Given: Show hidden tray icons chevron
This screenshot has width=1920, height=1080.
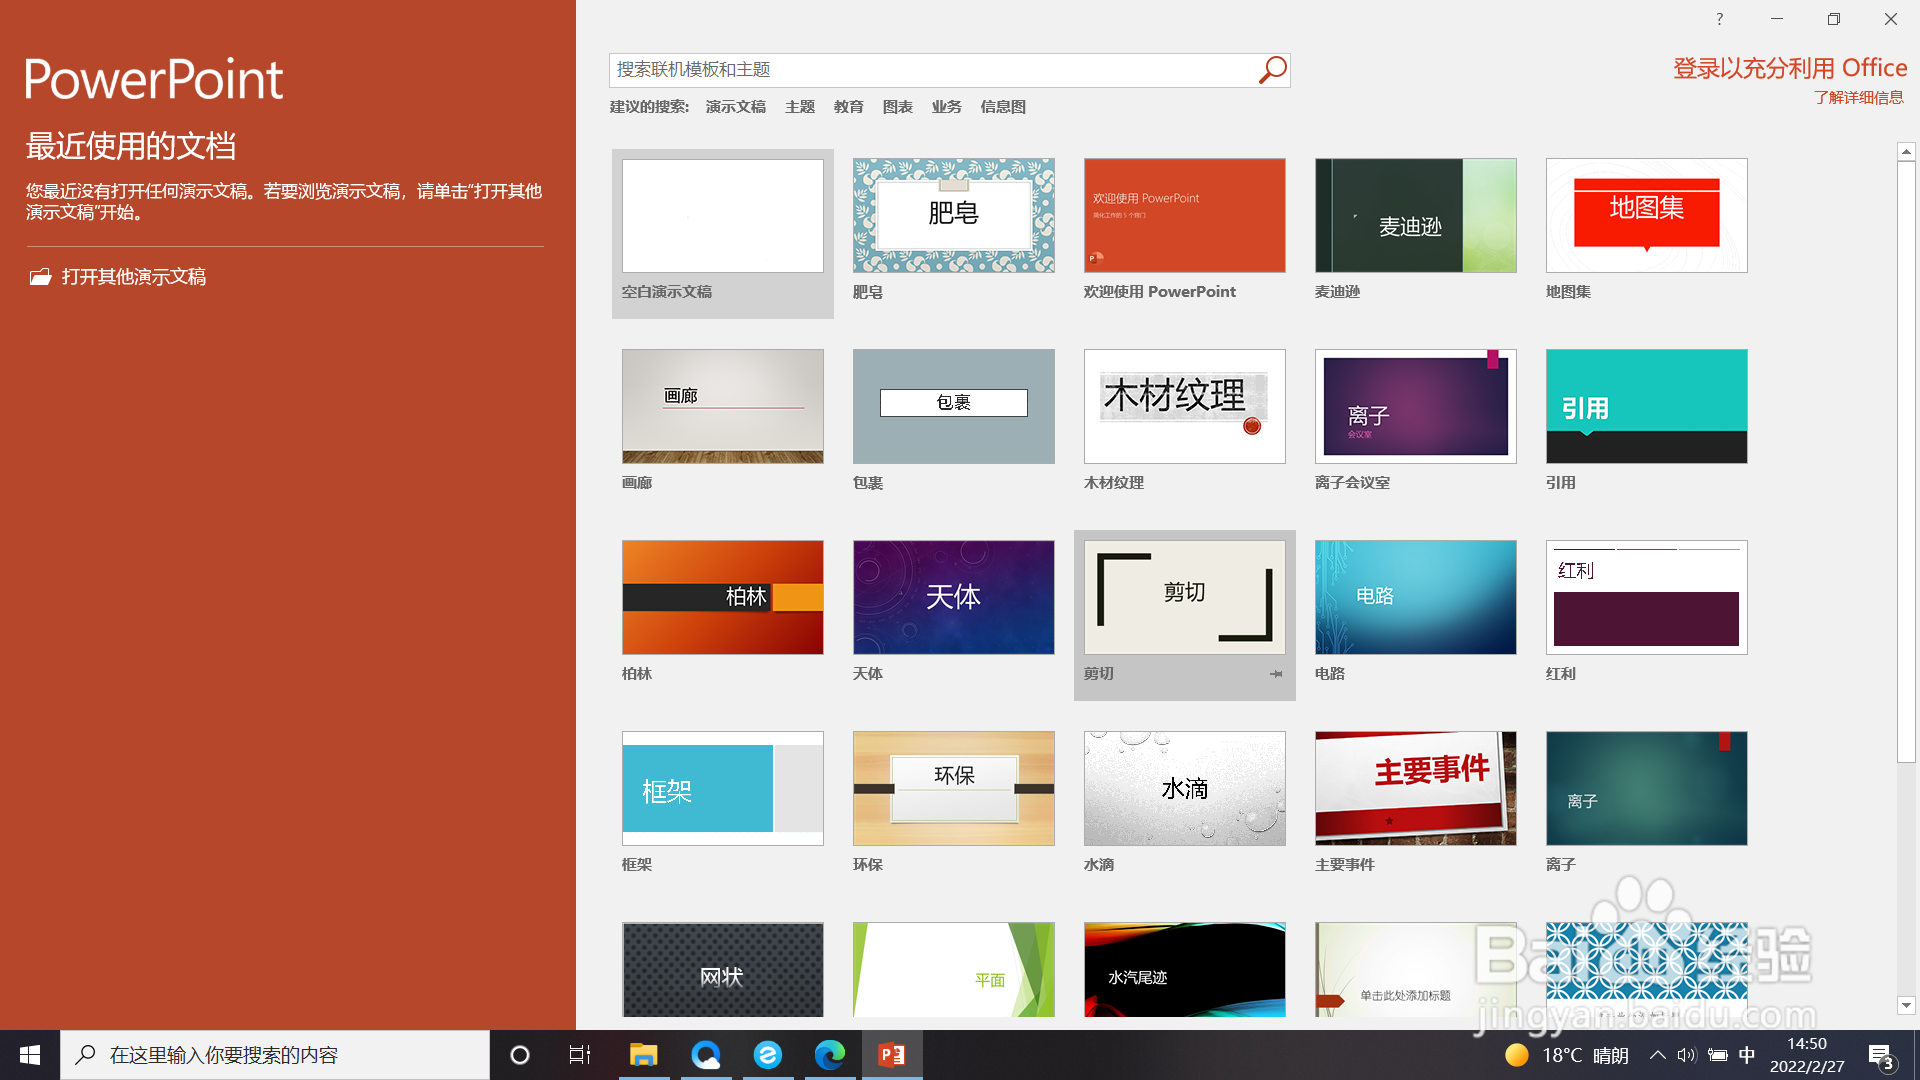Looking at the screenshot, I should coord(1657,1055).
